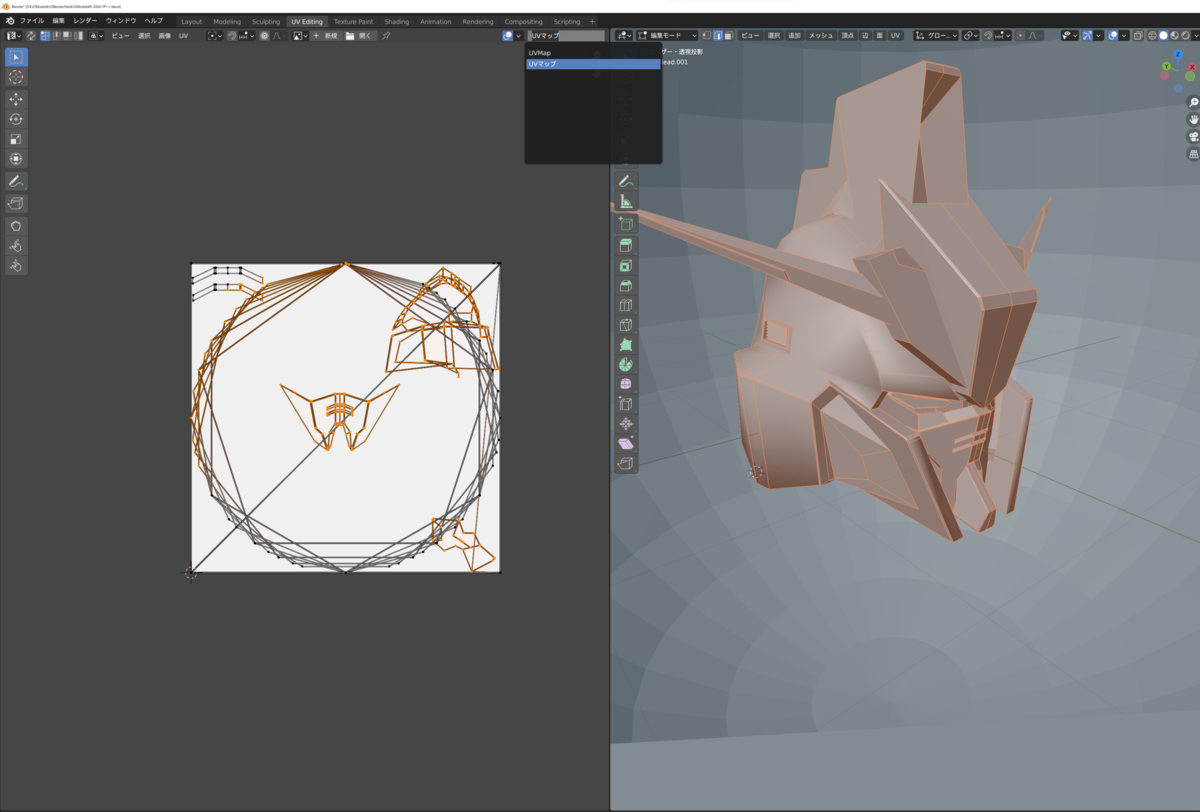
Task: Enable face select mode in 3D viewport
Action: (x=728, y=36)
